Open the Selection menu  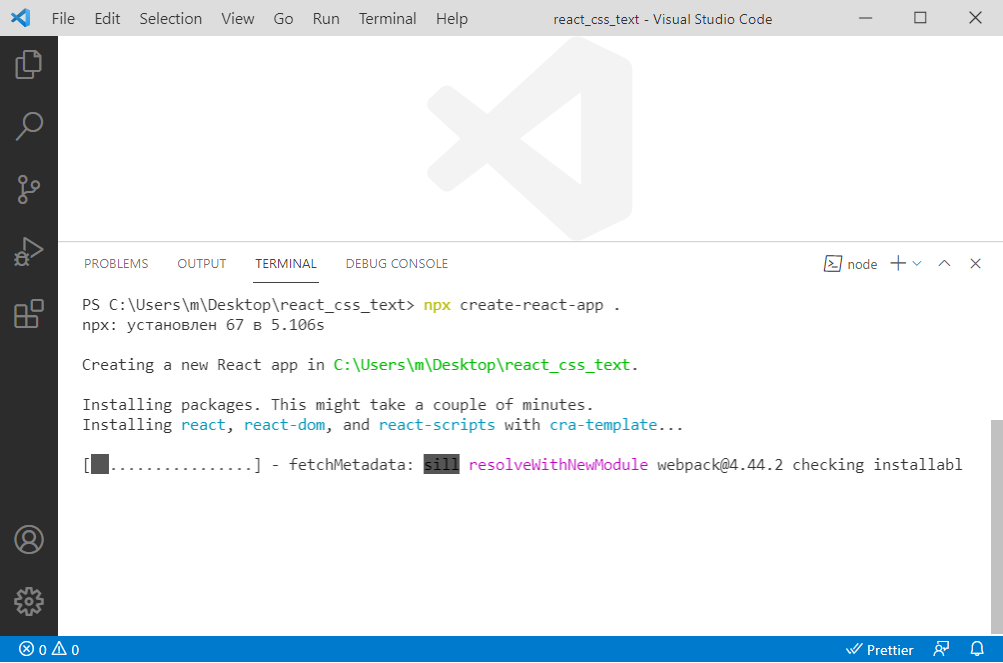coord(170,19)
